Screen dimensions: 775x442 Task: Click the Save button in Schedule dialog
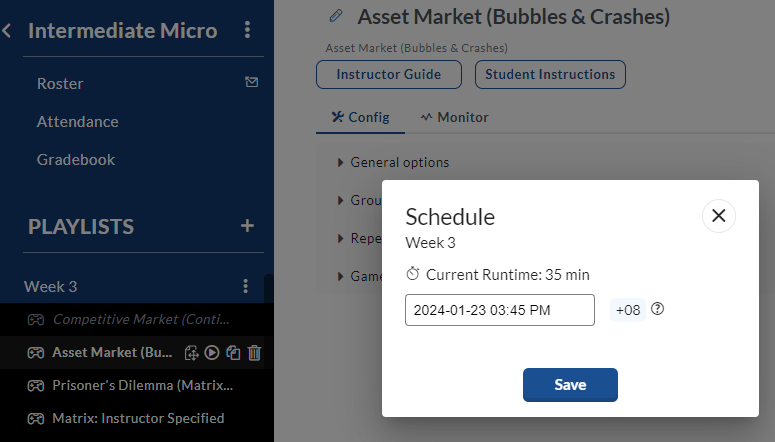click(570, 385)
